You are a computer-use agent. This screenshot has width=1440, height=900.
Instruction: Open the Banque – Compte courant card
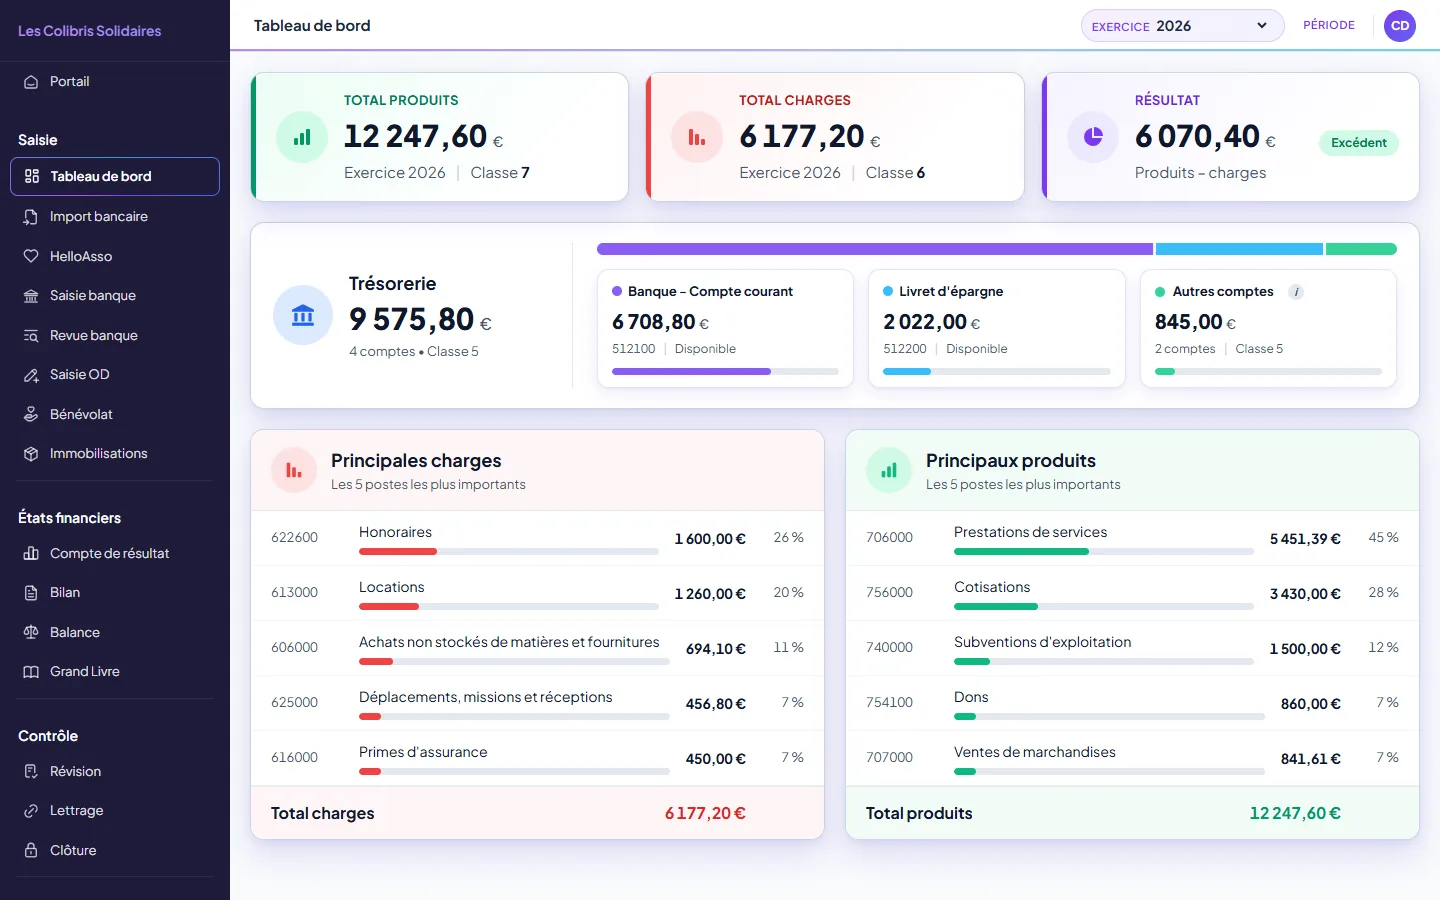(x=725, y=328)
